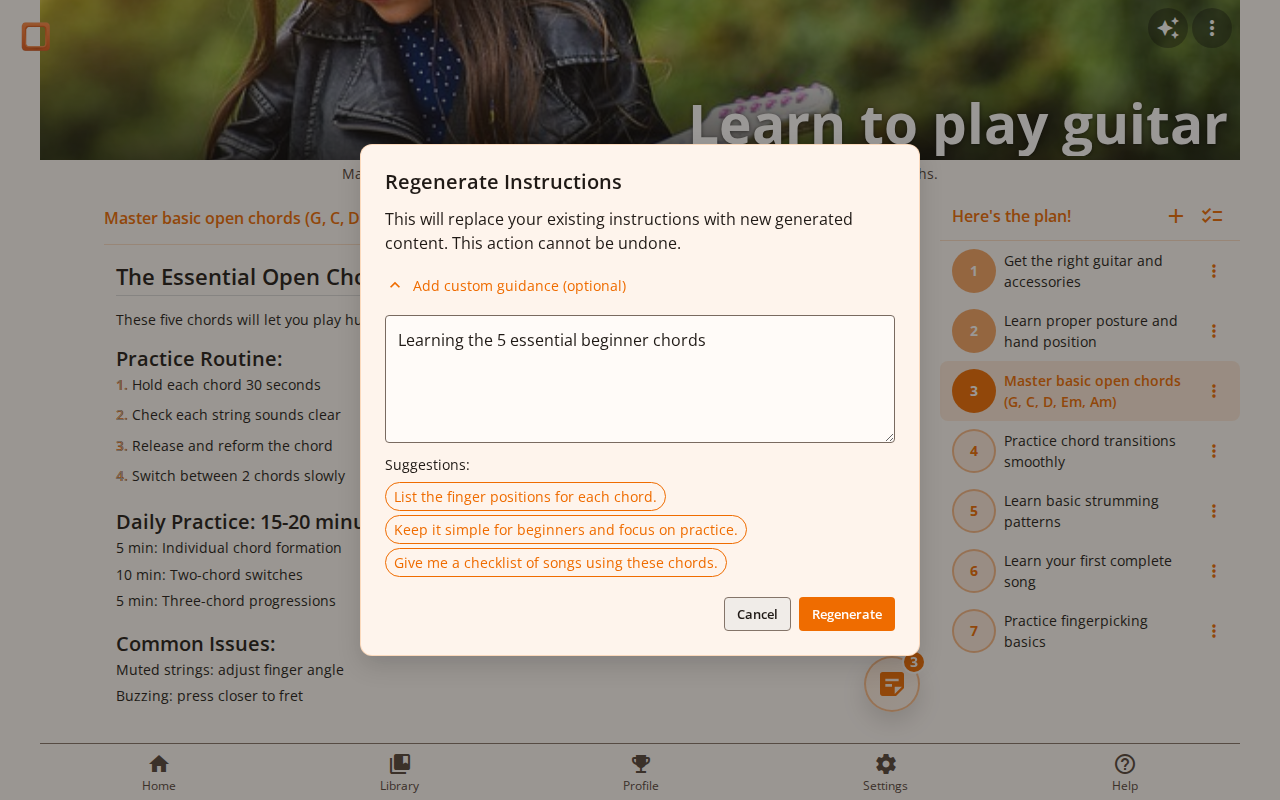The height and width of the screenshot is (800, 1280).
Task: Click '5 min: Three-chord progressions' line
Action: (x=226, y=601)
